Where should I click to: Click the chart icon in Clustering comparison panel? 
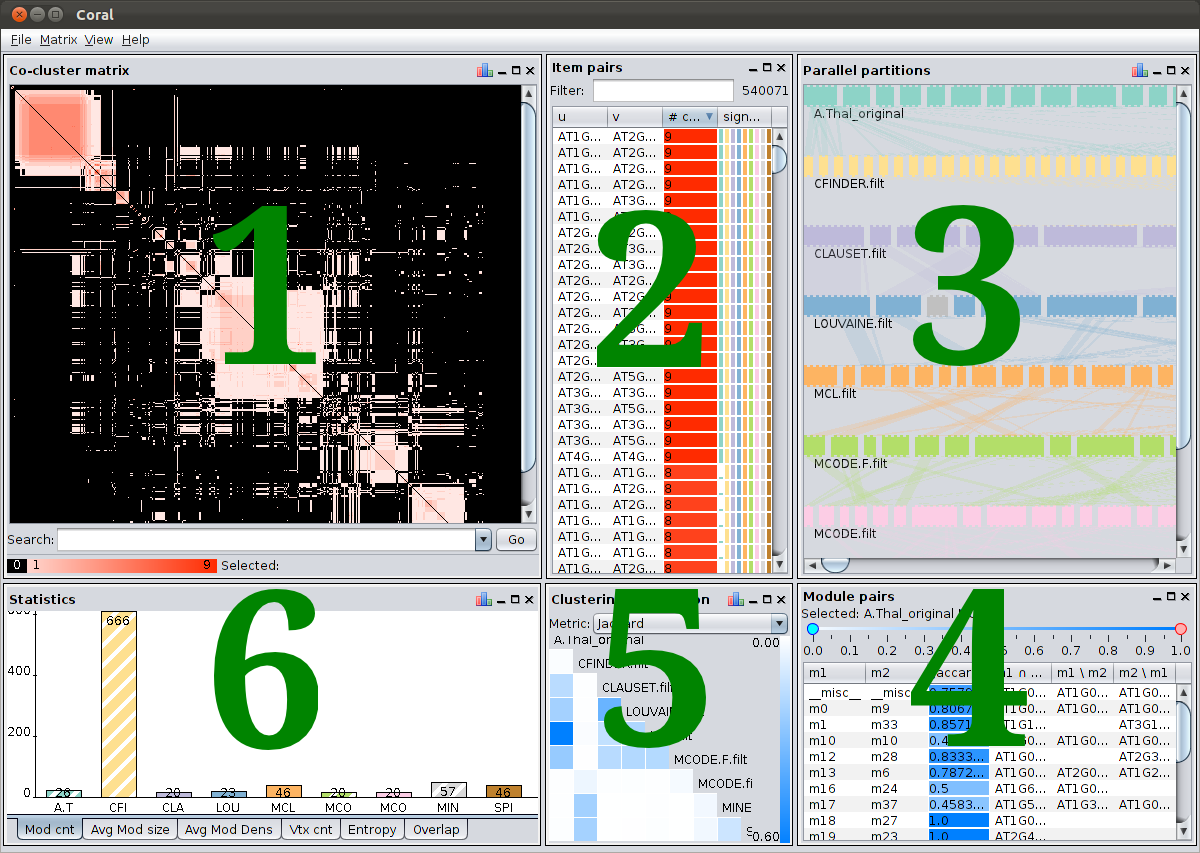pos(736,599)
